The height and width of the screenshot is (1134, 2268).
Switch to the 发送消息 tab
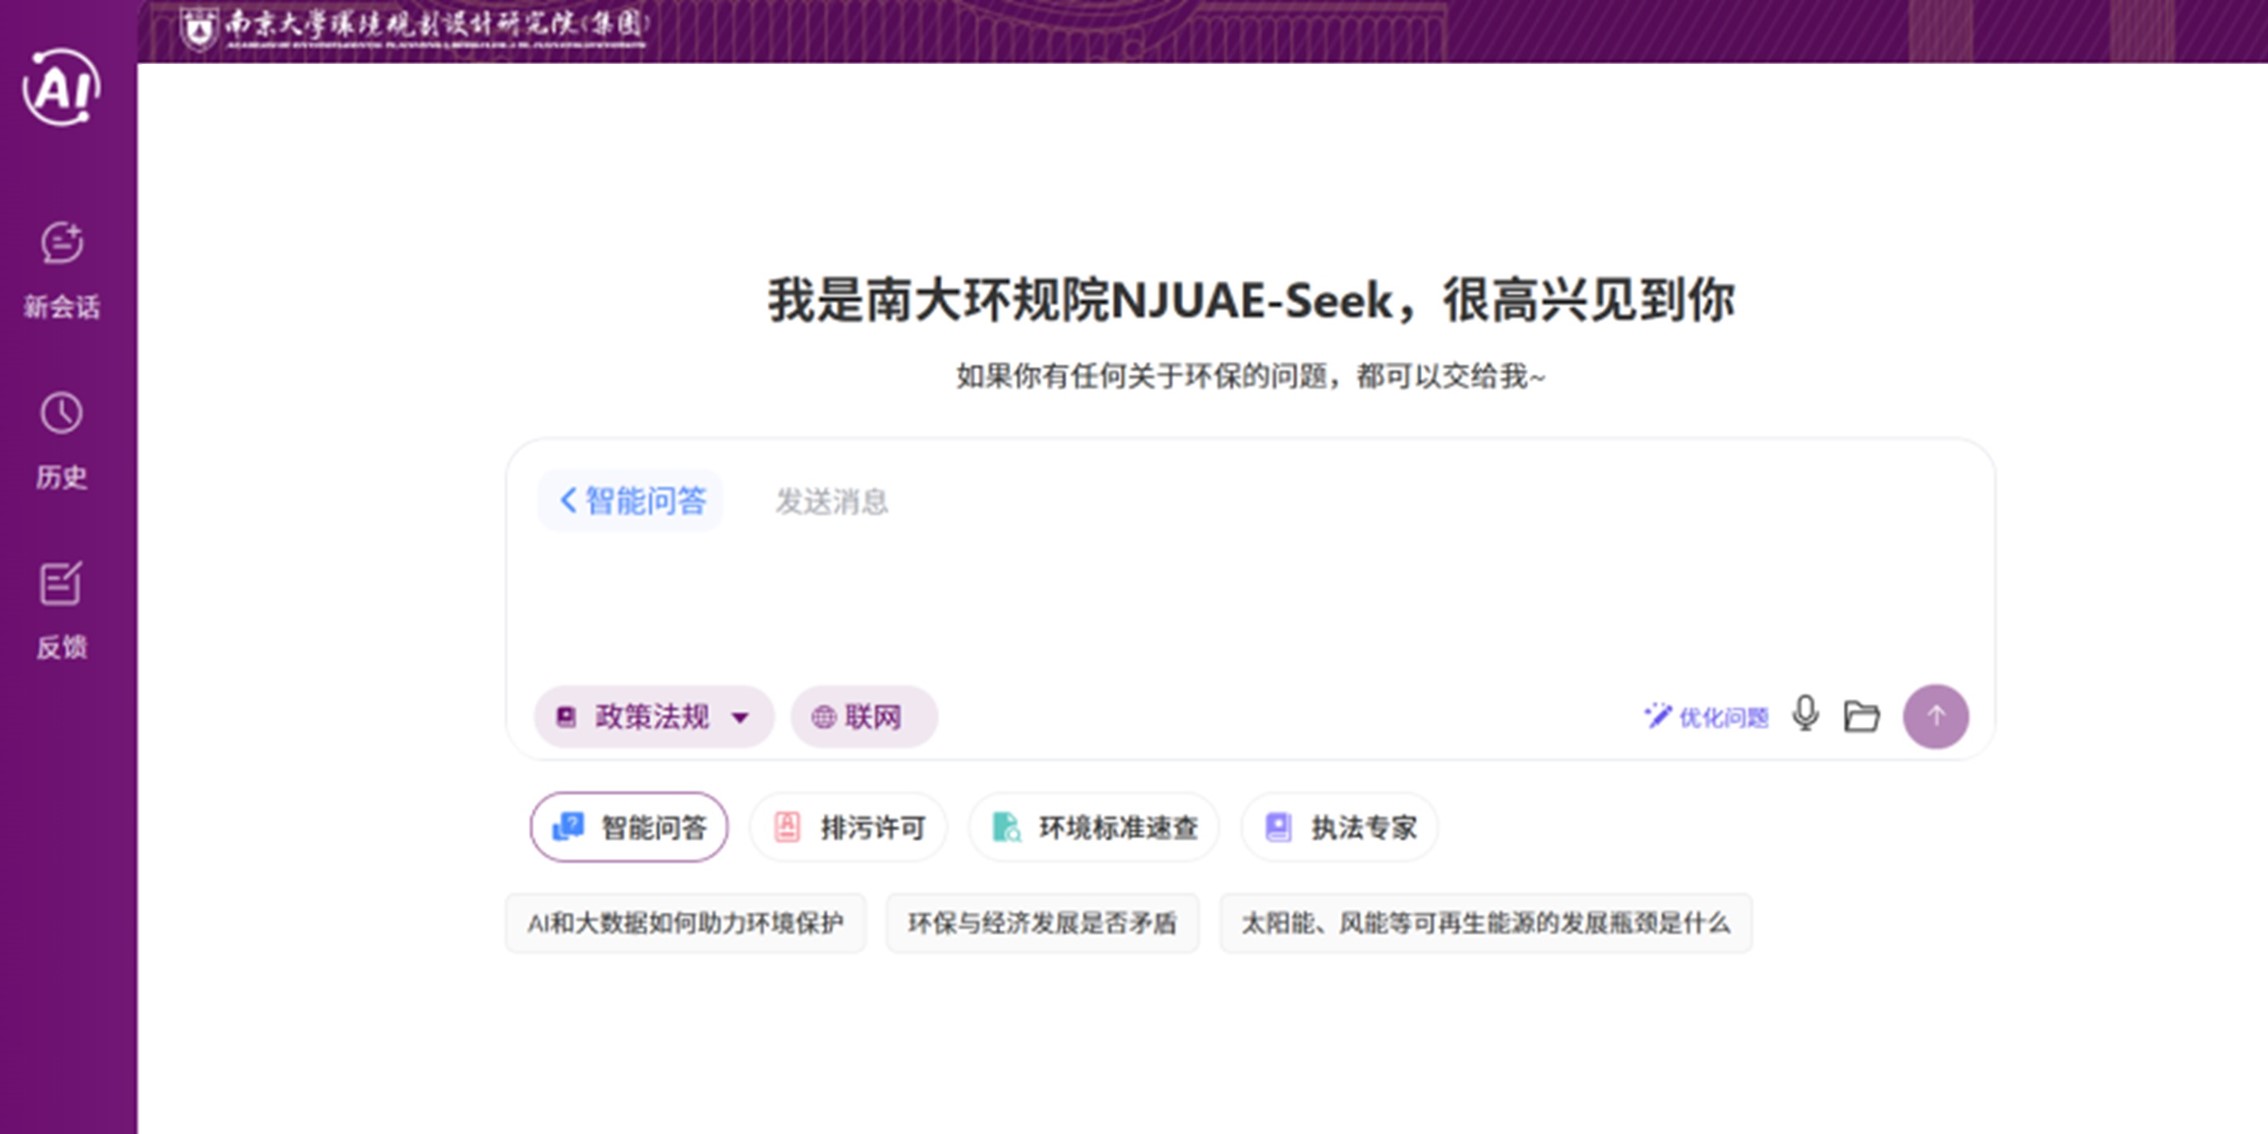[830, 501]
